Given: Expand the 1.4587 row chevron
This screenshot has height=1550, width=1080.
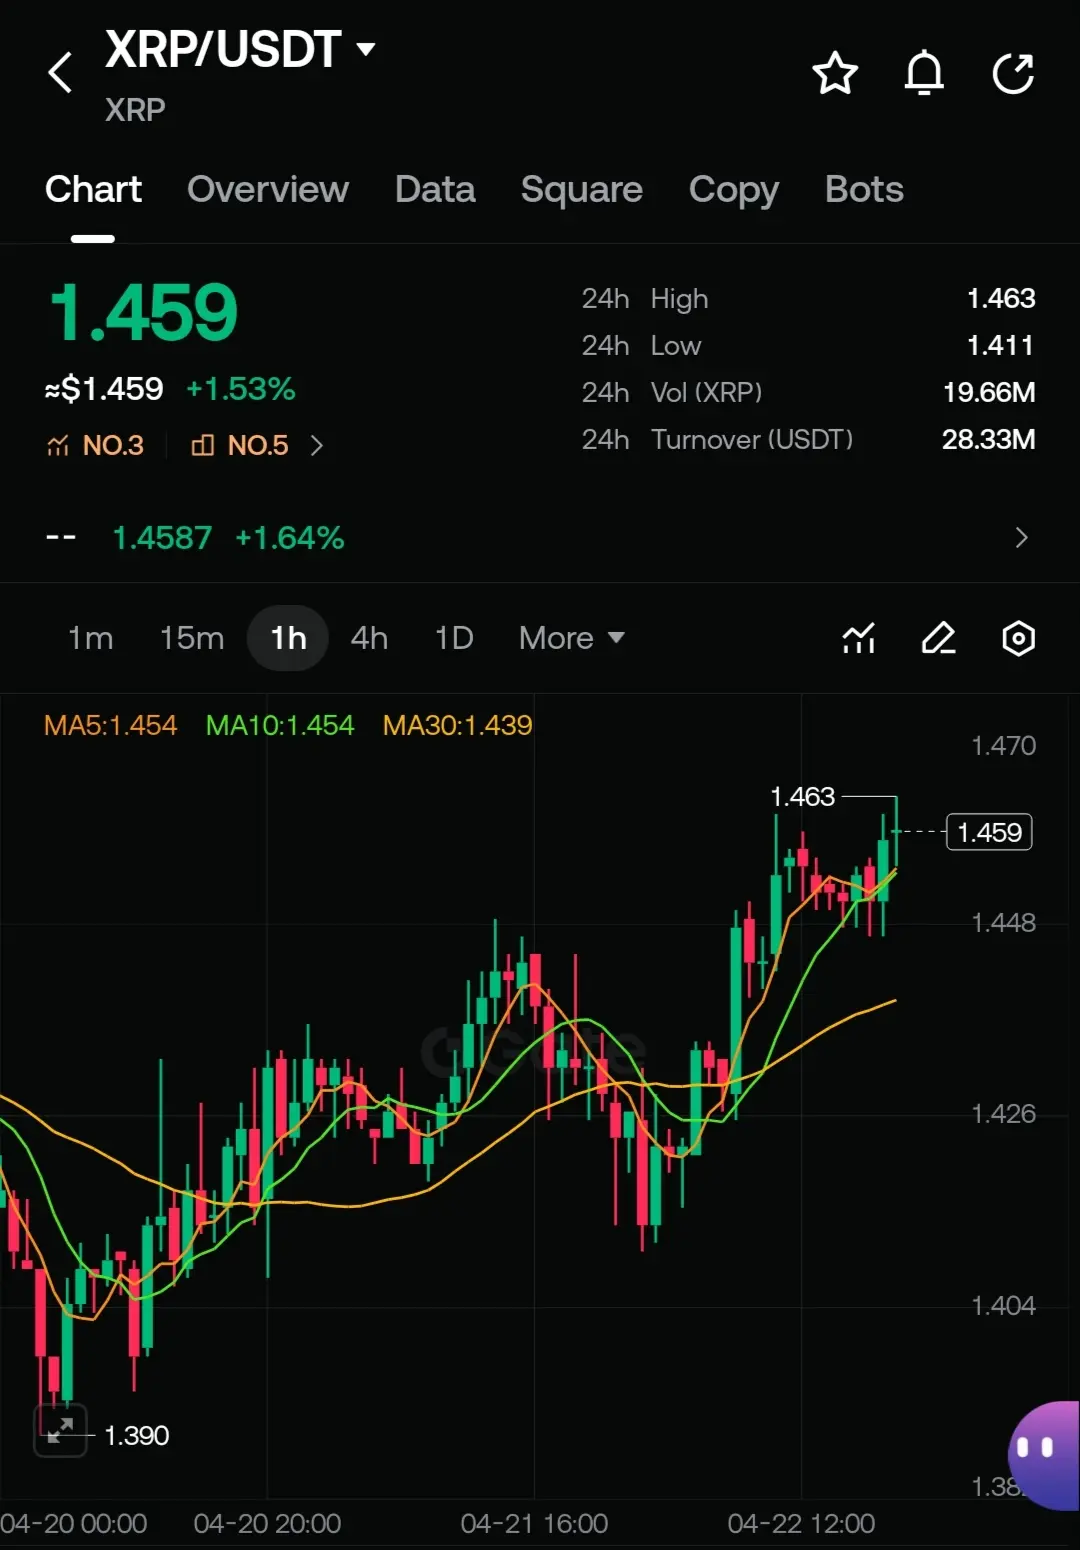Looking at the screenshot, I should click(x=1021, y=538).
